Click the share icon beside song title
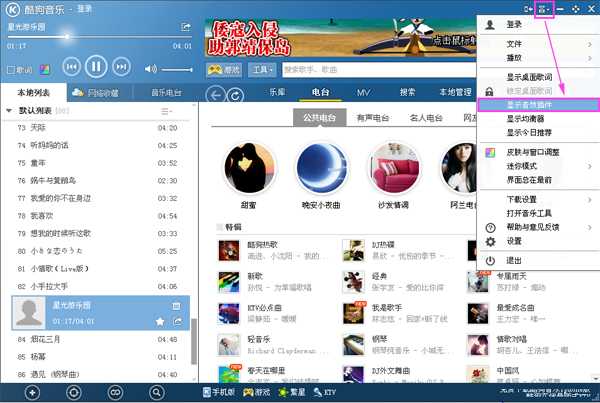Image resolution: width=600 pixels, height=403 pixels. 186,26
